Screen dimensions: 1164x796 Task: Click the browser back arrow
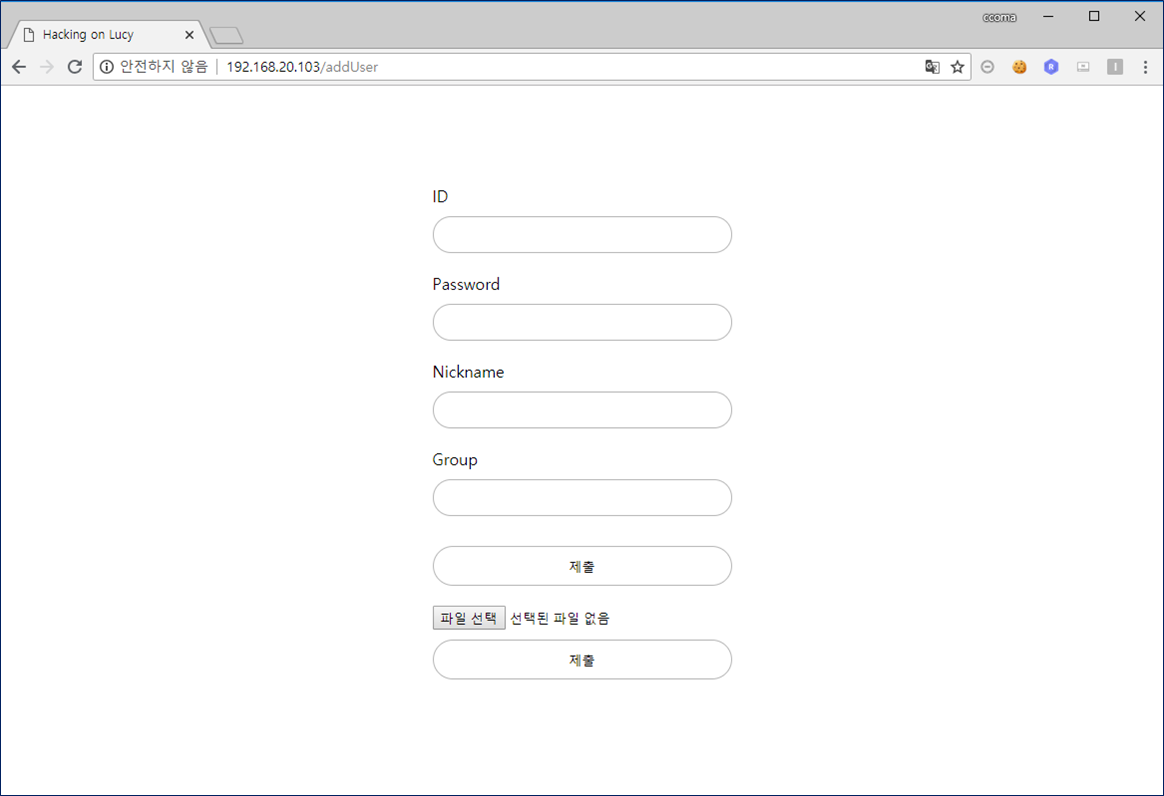(x=18, y=67)
